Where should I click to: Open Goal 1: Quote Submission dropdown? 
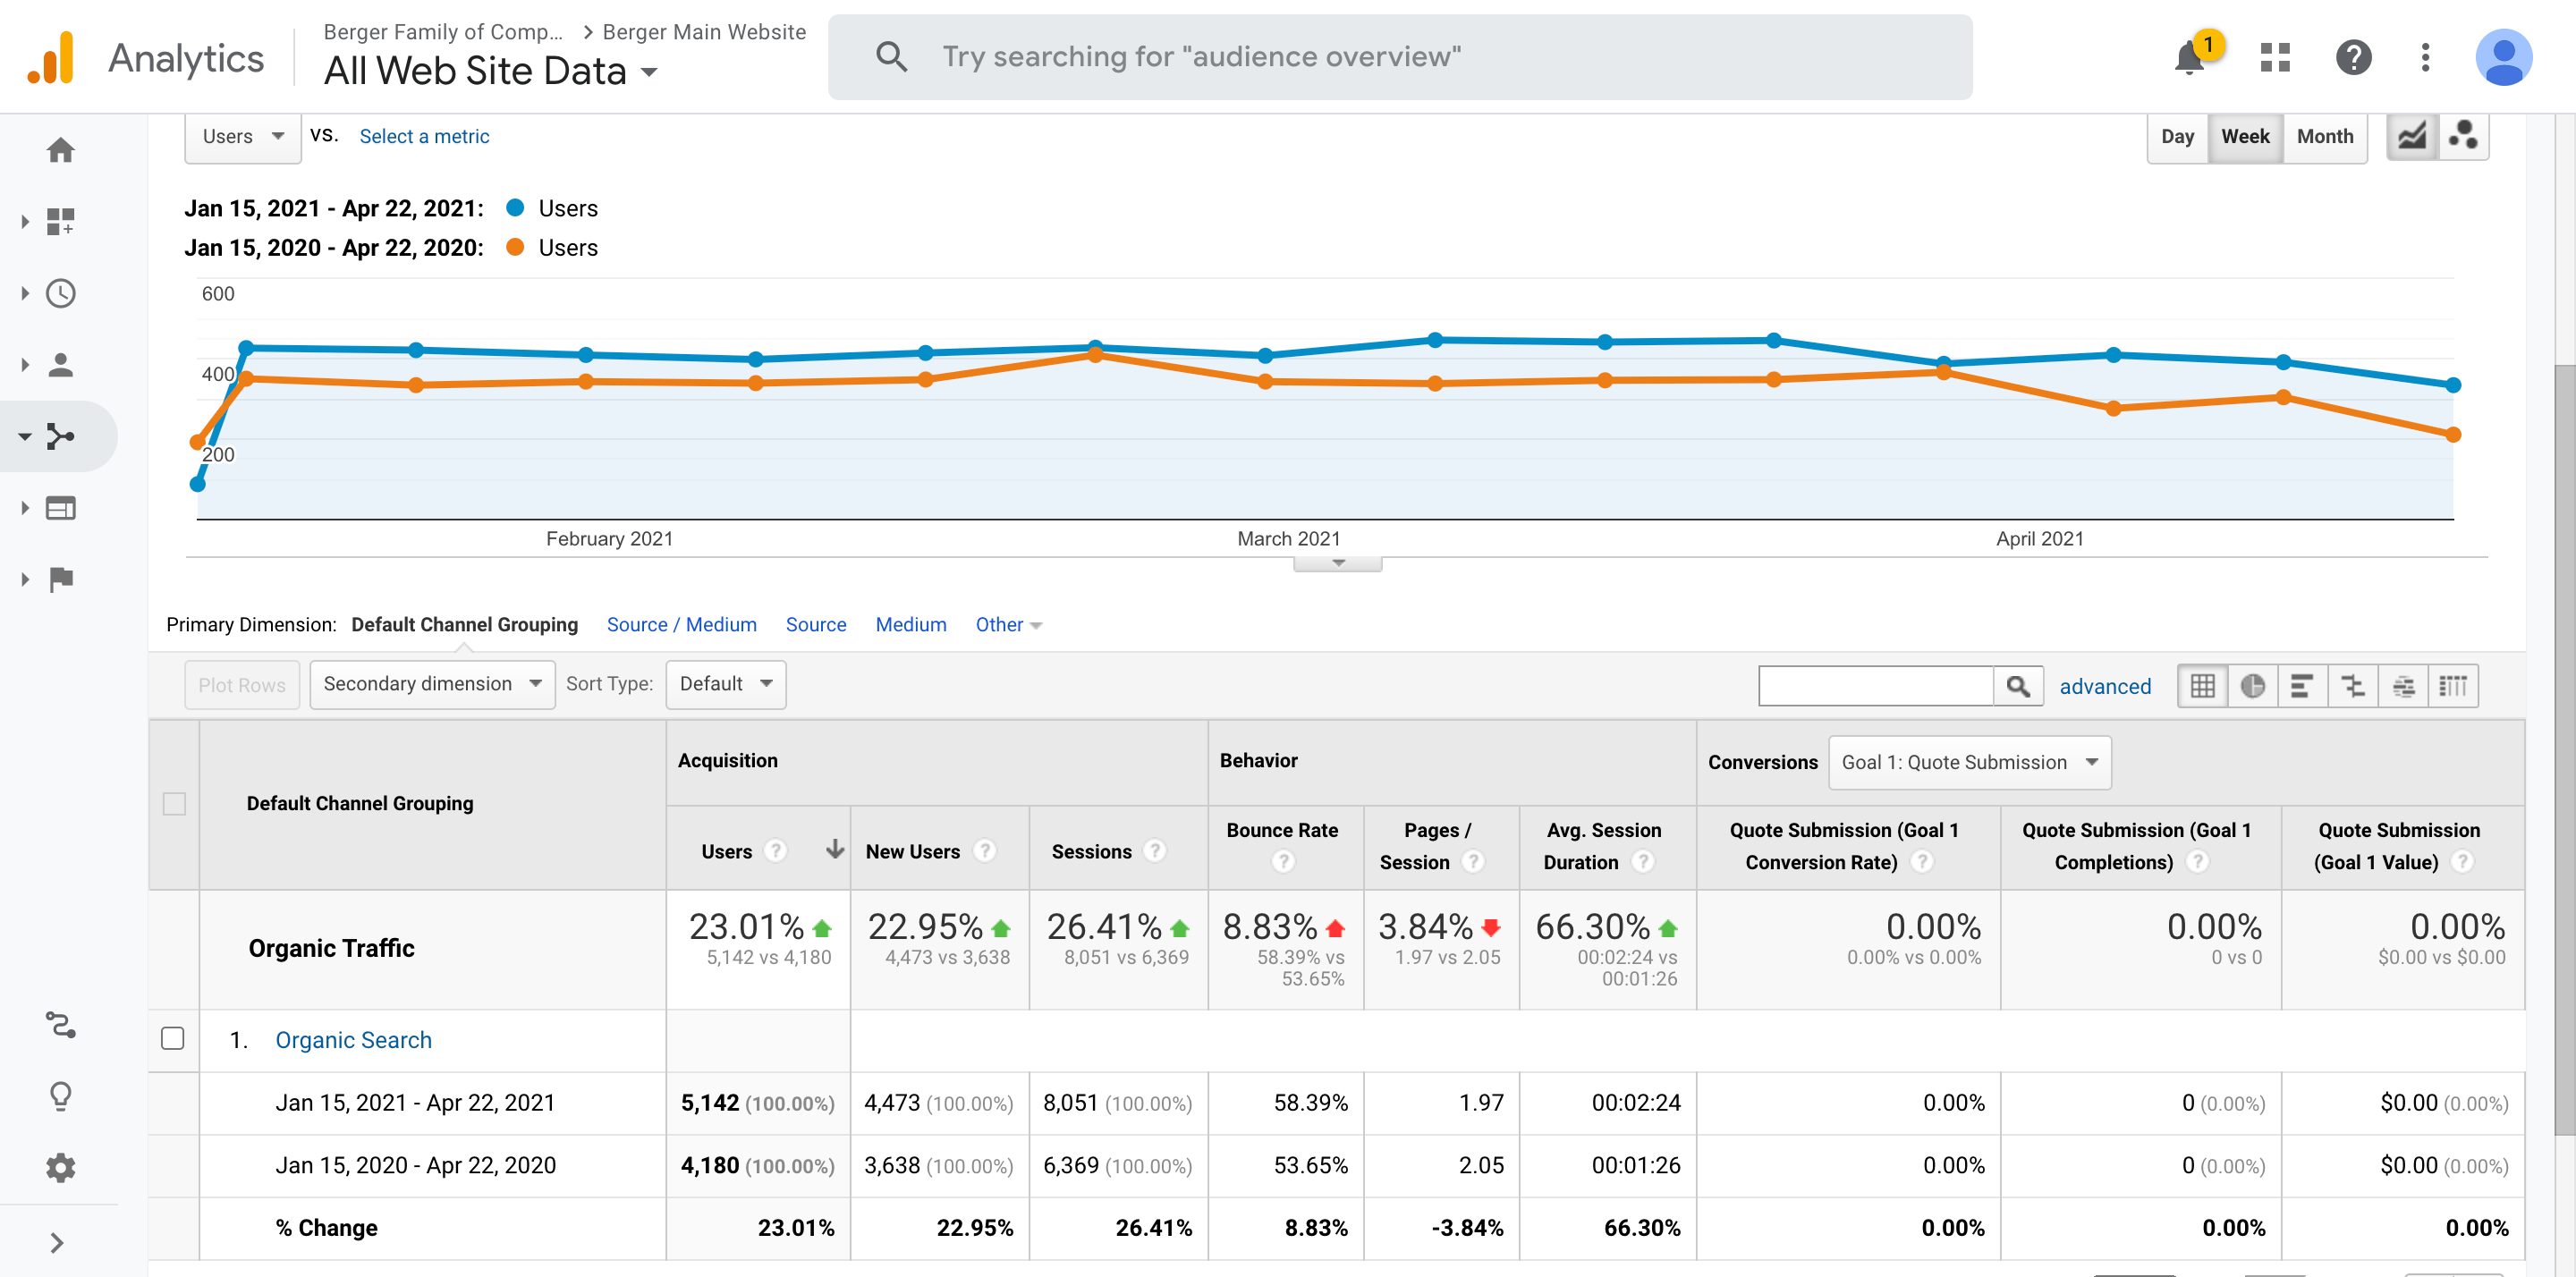tap(1969, 762)
